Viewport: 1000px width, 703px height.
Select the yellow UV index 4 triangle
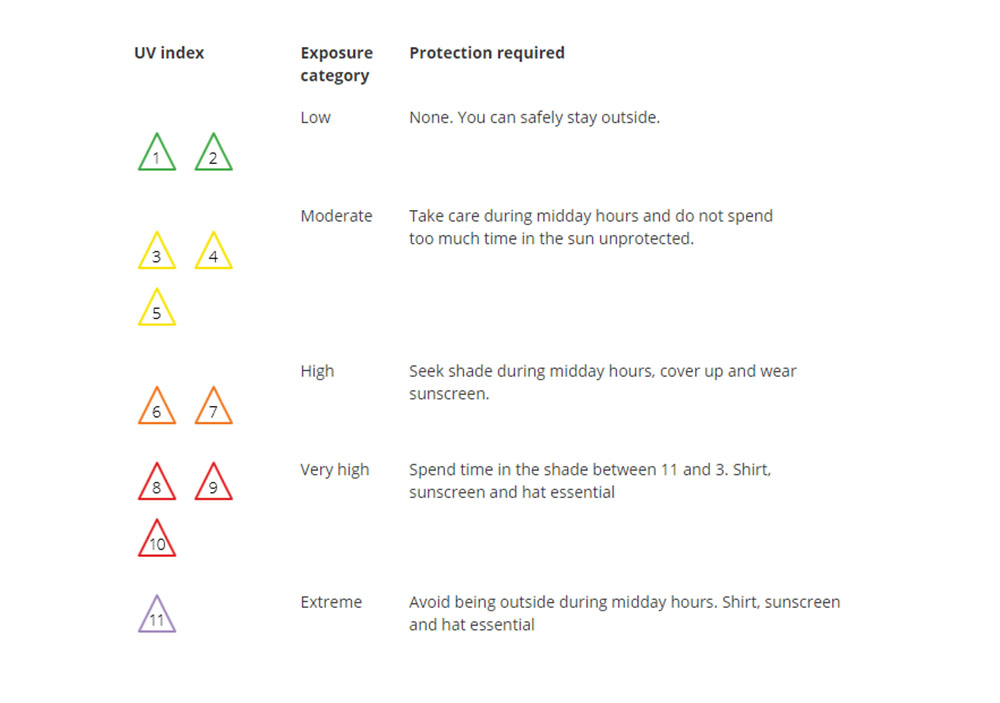point(214,251)
